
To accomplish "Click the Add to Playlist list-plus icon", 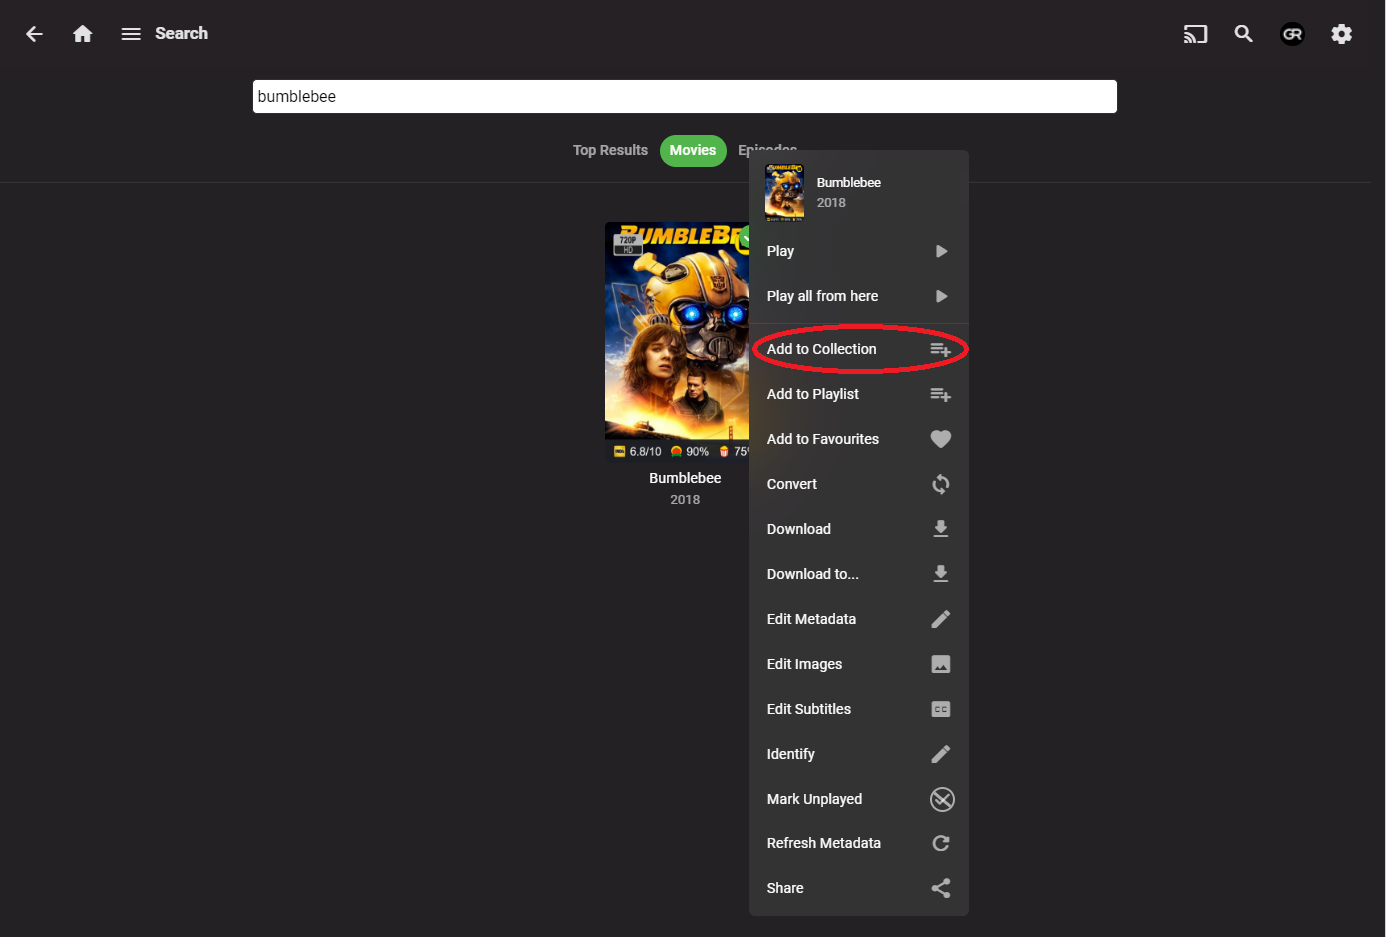I will pos(940,394).
